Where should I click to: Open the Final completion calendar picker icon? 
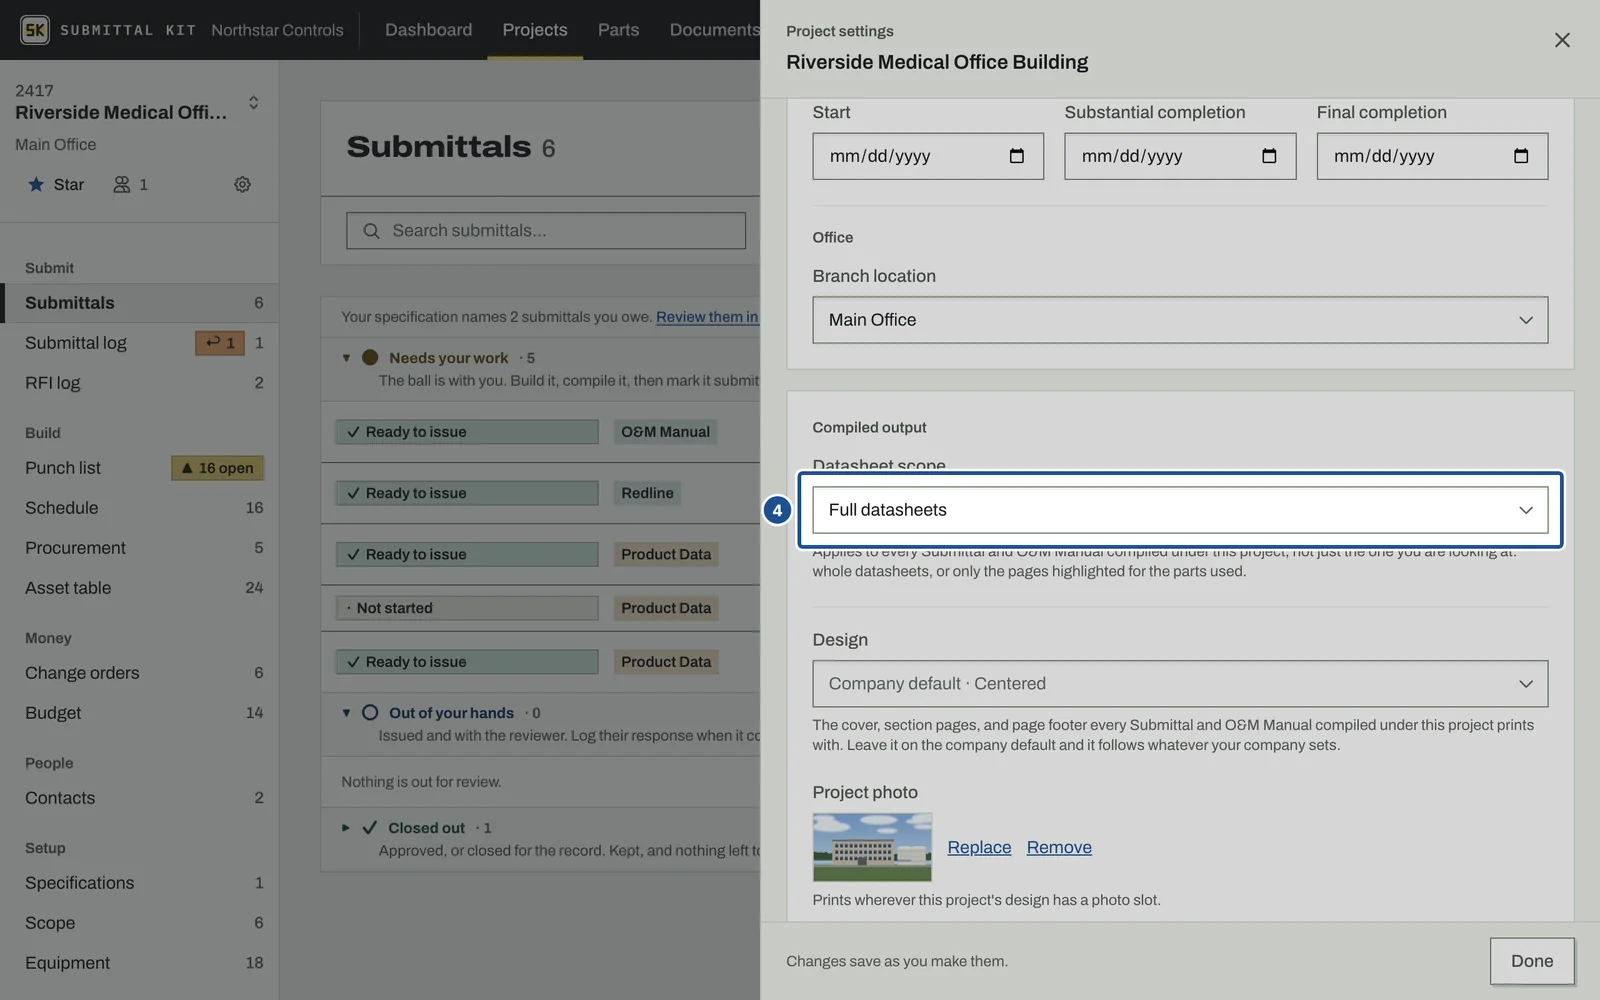tap(1521, 156)
